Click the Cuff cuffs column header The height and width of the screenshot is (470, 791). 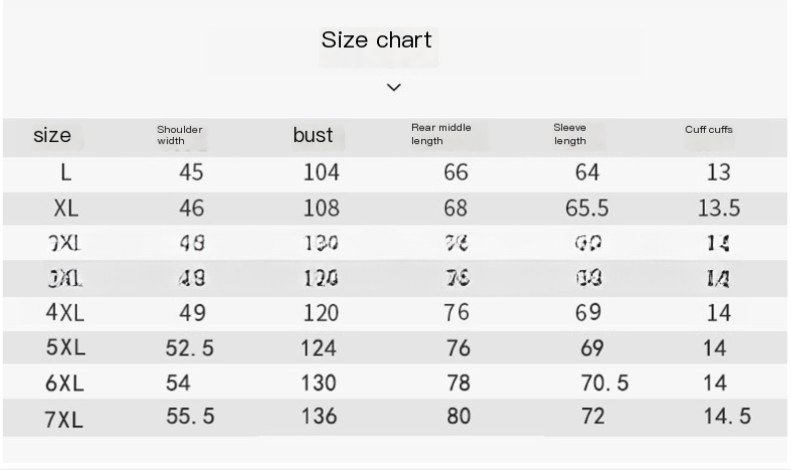tap(709, 129)
